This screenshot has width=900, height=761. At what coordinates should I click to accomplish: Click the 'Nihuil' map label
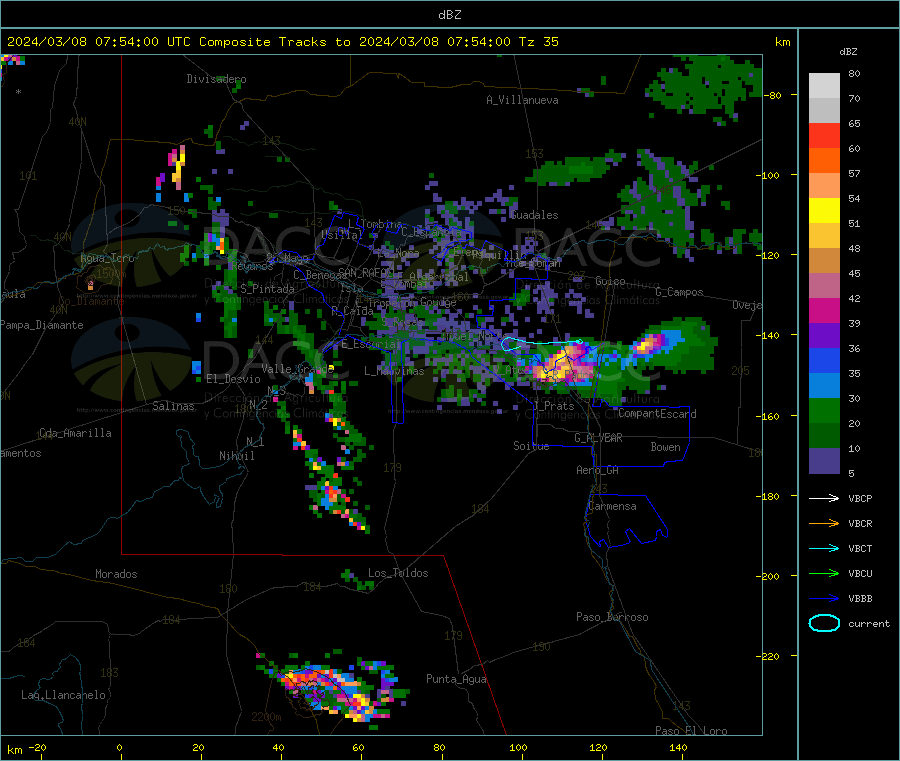(236, 456)
